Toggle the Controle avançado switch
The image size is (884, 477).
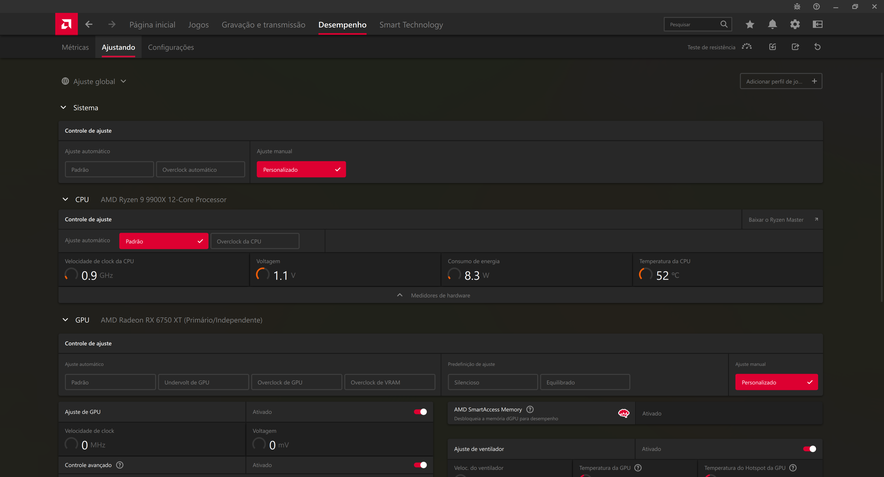[421, 465]
